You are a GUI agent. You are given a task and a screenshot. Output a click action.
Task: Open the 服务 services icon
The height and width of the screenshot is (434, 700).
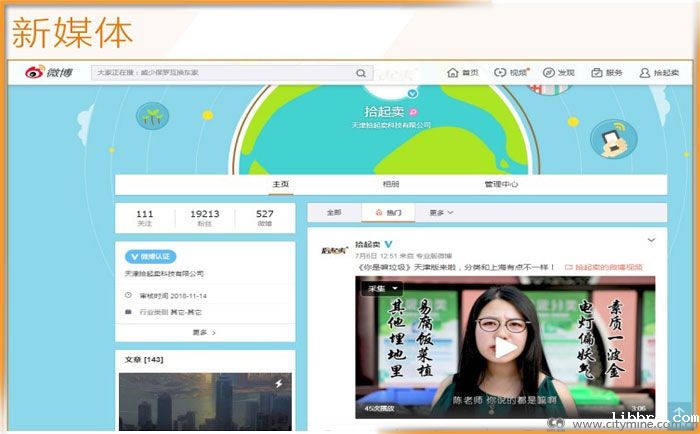pos(597,73)
